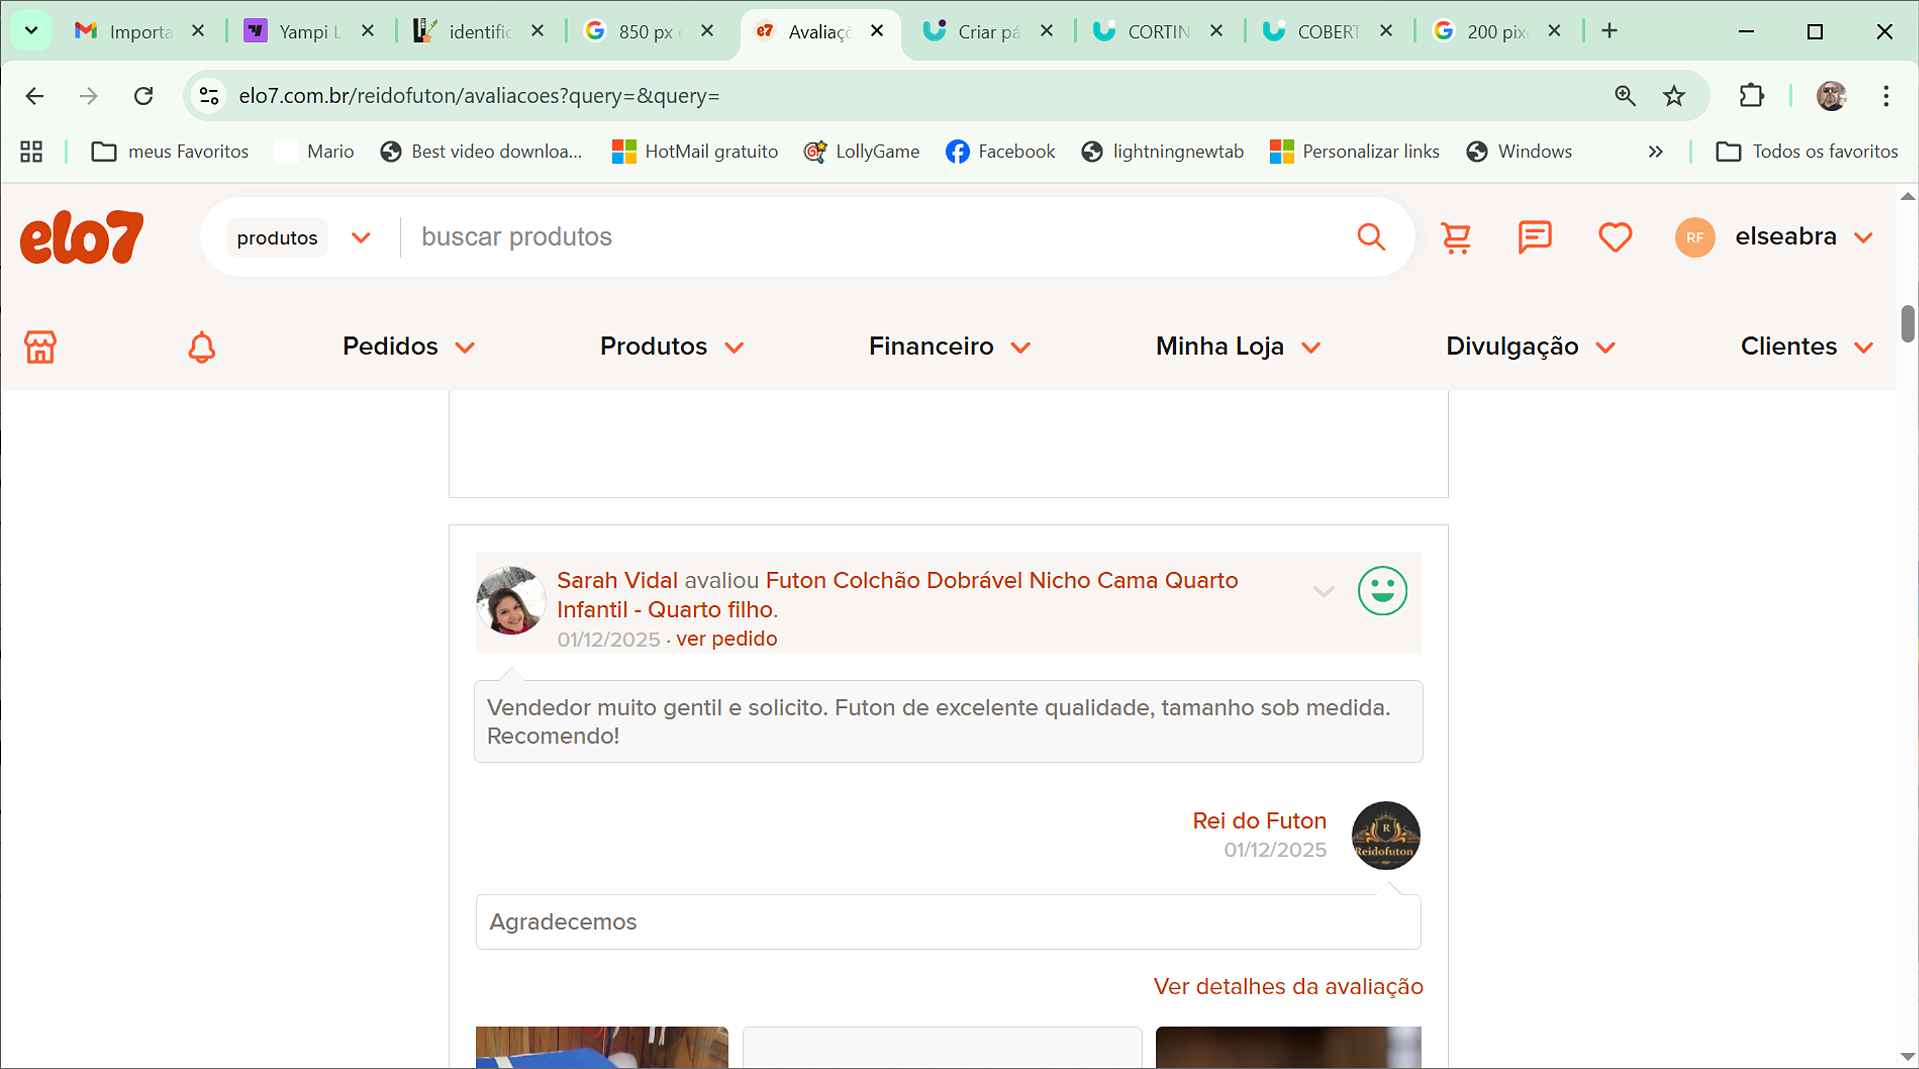
Task: Open browser extensions icon
Action: (1751, 96)
